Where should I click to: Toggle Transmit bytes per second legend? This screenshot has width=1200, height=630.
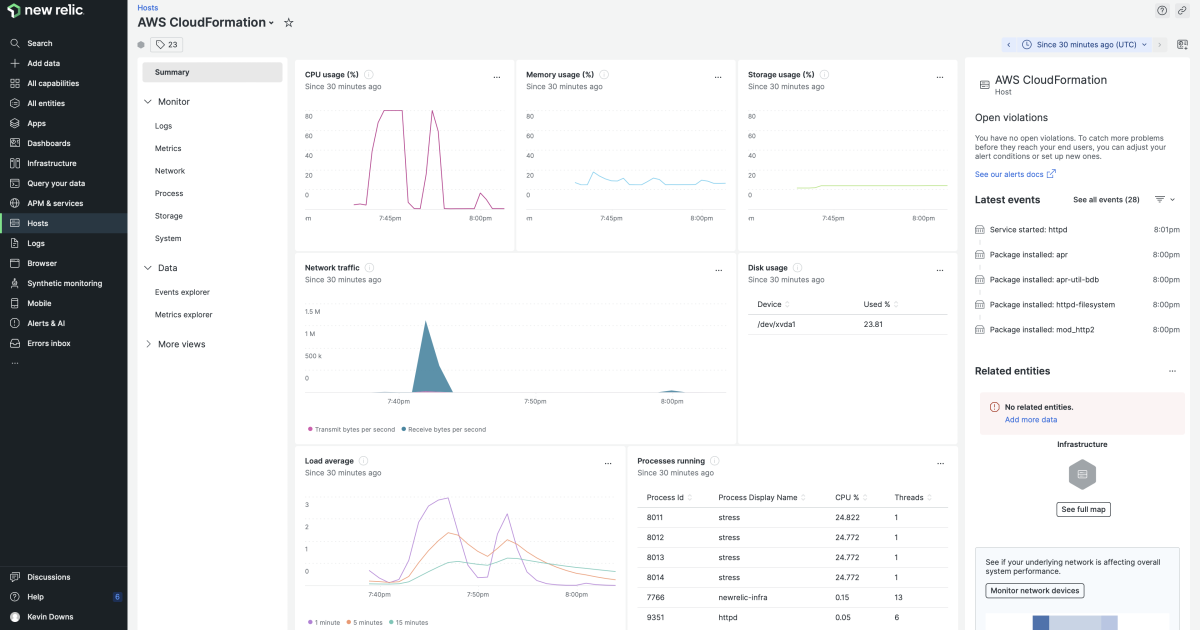point(351,429)
